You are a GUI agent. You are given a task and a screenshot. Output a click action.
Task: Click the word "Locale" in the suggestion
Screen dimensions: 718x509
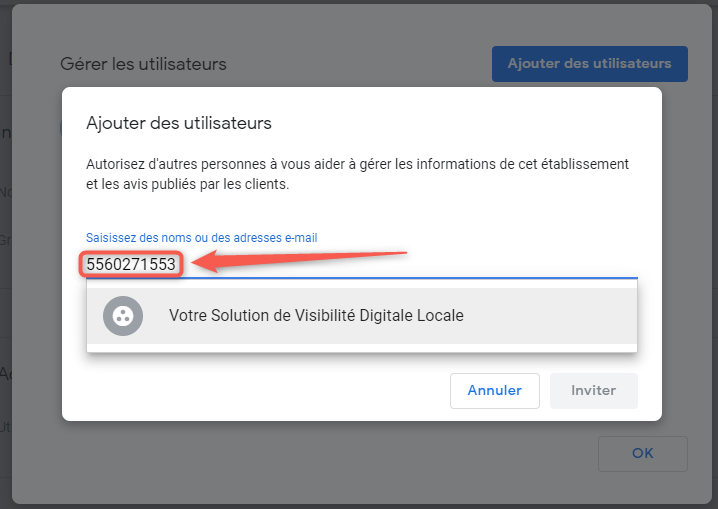click(440, 316)
